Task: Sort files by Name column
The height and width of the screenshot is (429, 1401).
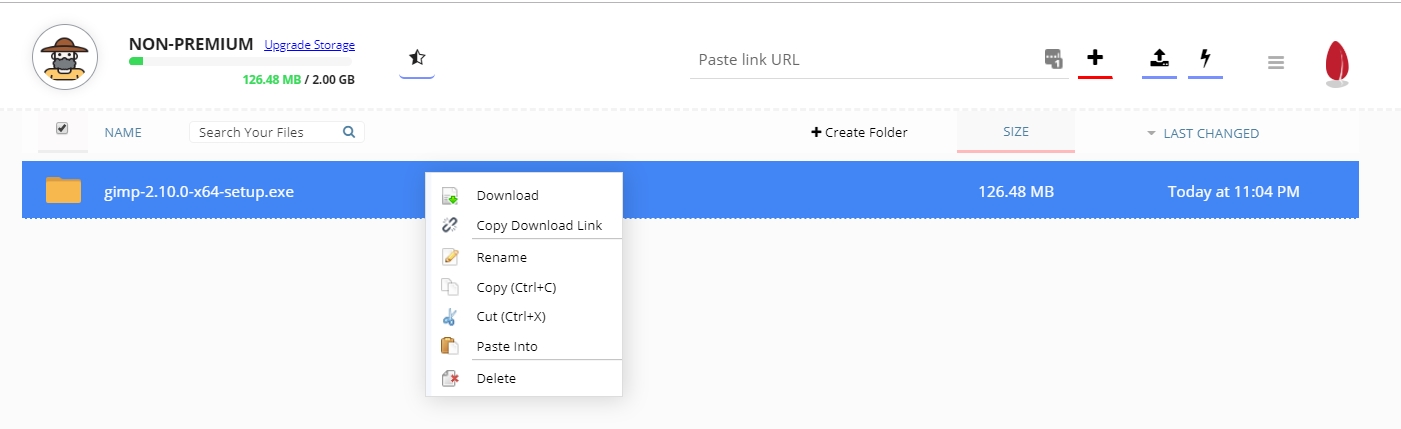Action: pos(123,132)
